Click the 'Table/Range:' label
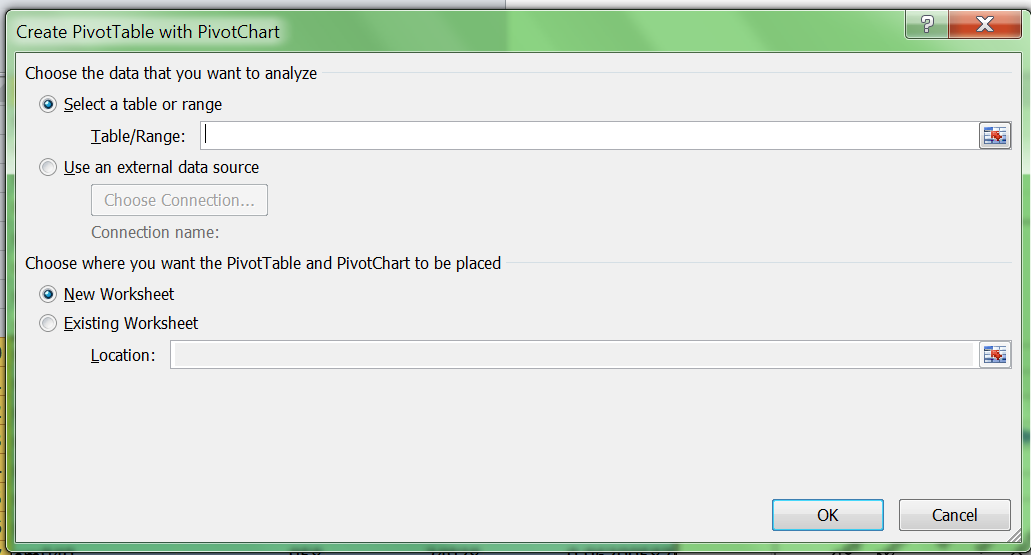 pyautogui.click(x=138, y=136)
